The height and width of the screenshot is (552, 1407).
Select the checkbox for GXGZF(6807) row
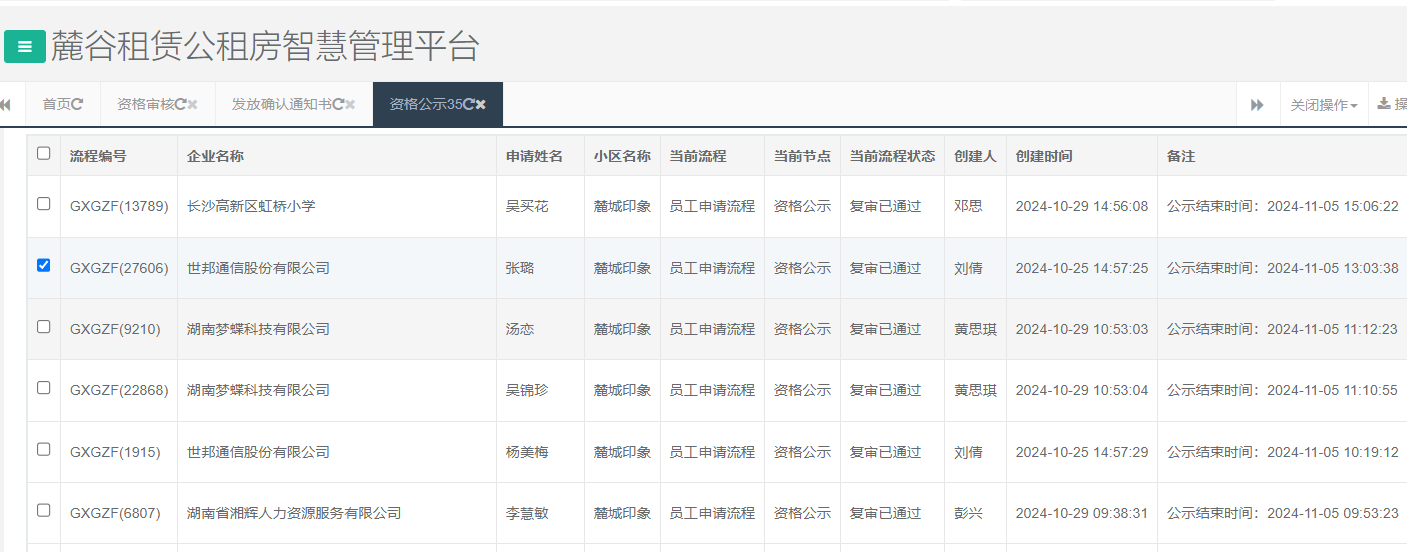pos(43,511)
